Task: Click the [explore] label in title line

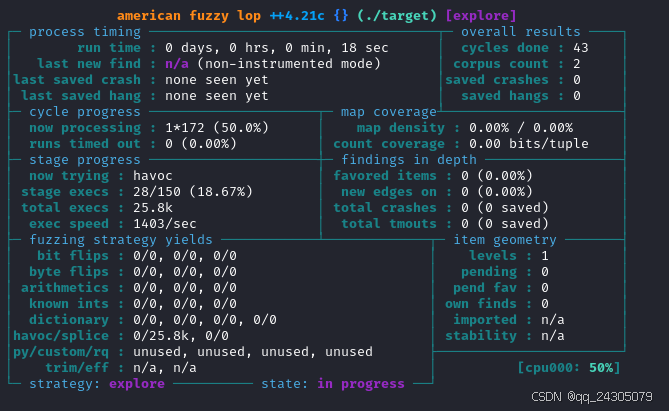Action: tap(481, 16)
